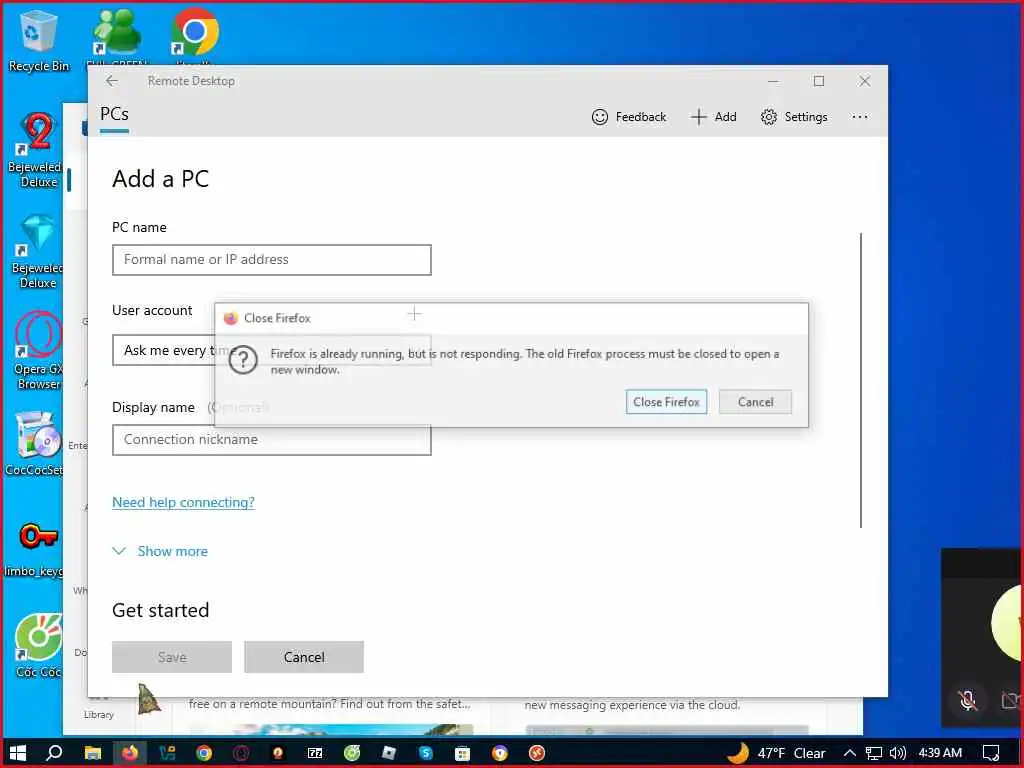Image resolution: width=1024 pixels, height=768 pixels.
Task: Open the User account dropdown
Action: (x=163, y=350)
